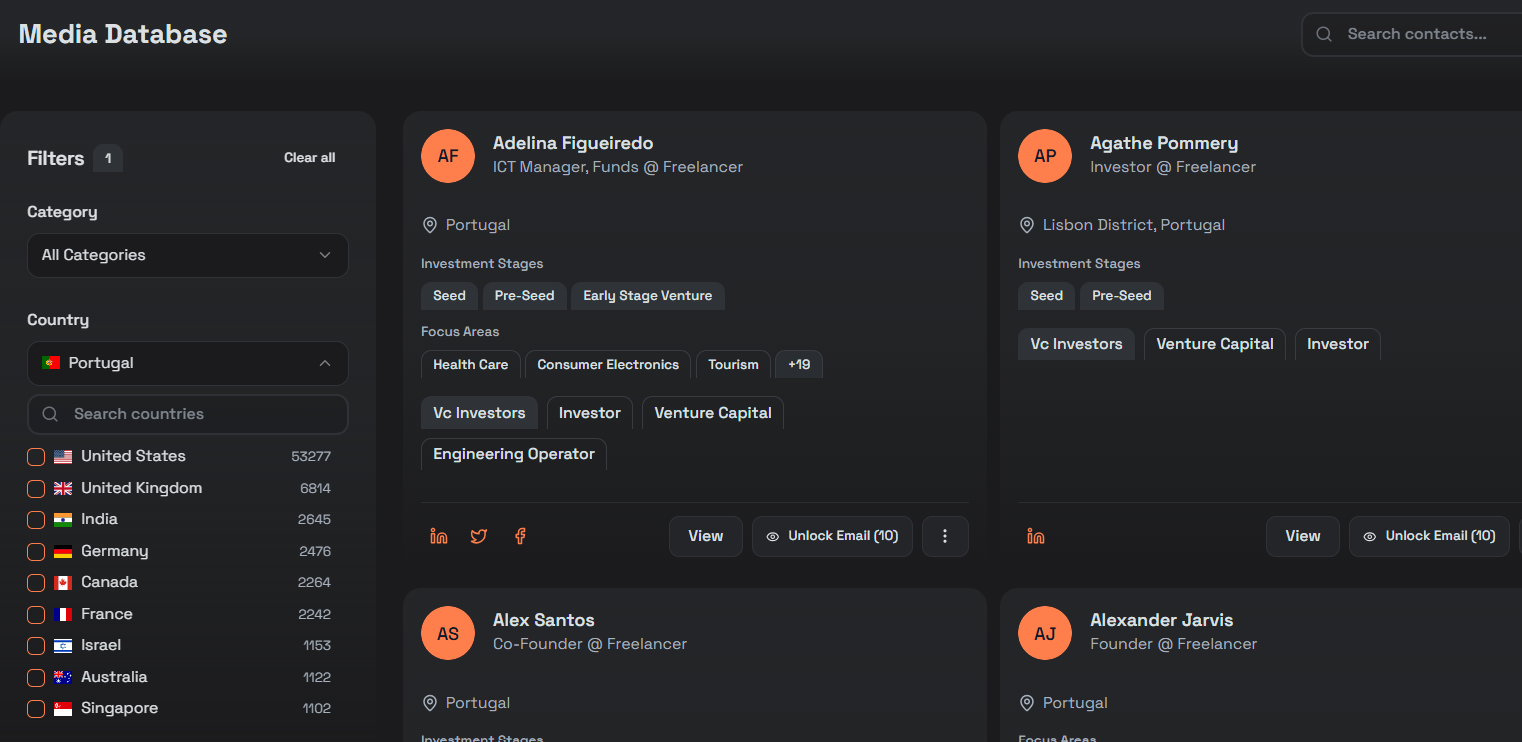The image size is (1522, 742).
Task: Open Adelina Figueiredo's Facebook icon
Action: click(x=520, y=536)
